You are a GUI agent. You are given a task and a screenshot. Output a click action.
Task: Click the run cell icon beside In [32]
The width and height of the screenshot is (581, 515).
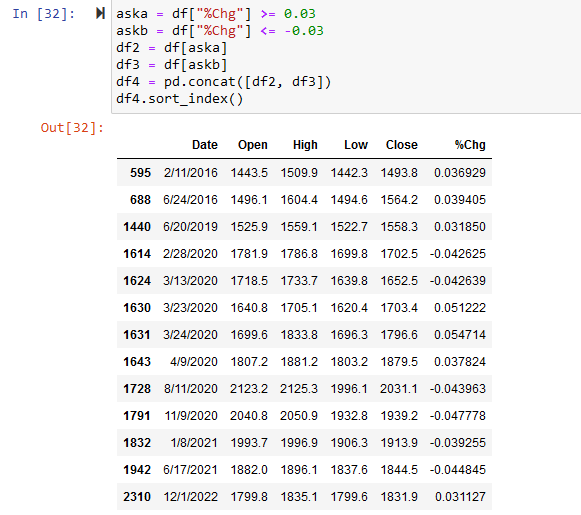100,14
